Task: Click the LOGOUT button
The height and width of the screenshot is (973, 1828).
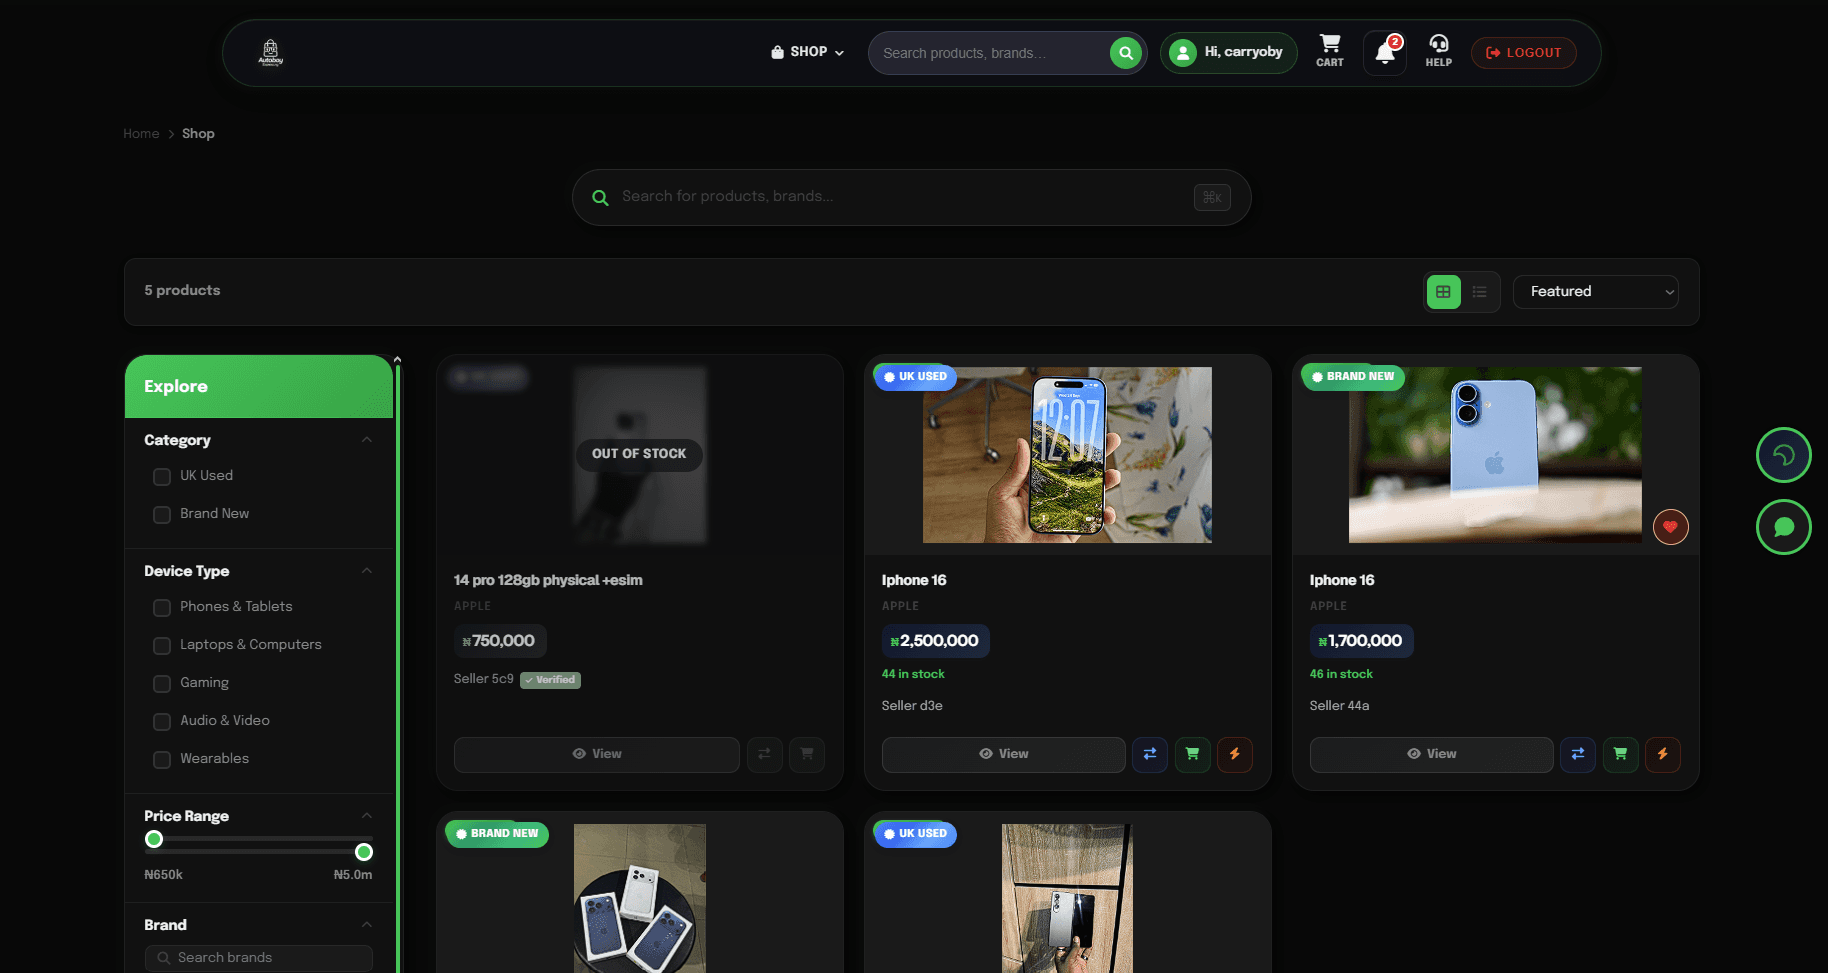Action: [1524, 53]
